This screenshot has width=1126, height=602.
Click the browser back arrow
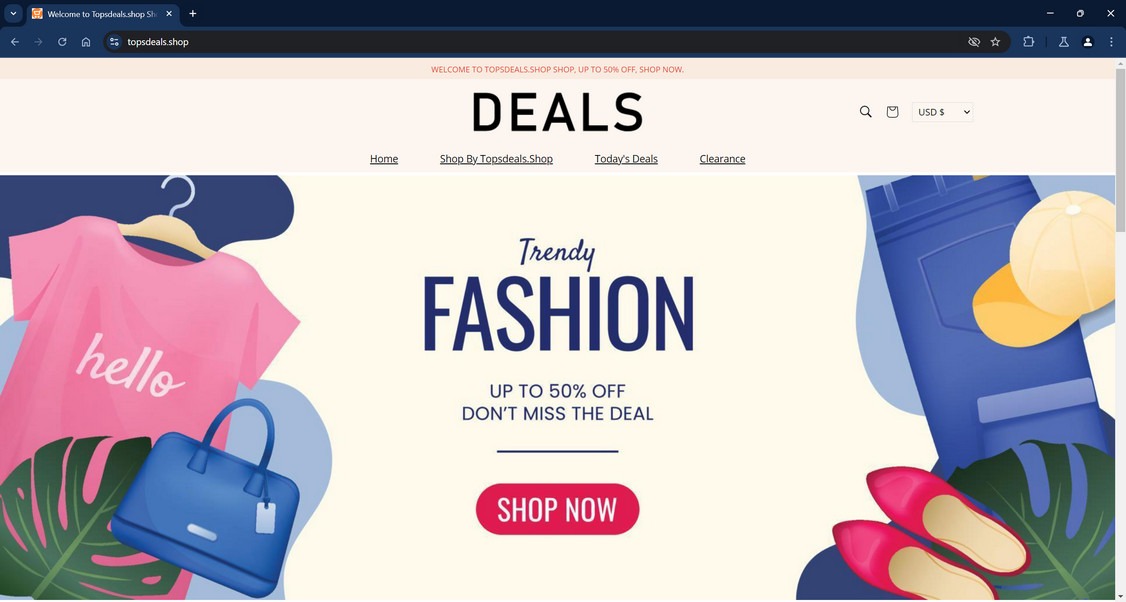(14, 42)
